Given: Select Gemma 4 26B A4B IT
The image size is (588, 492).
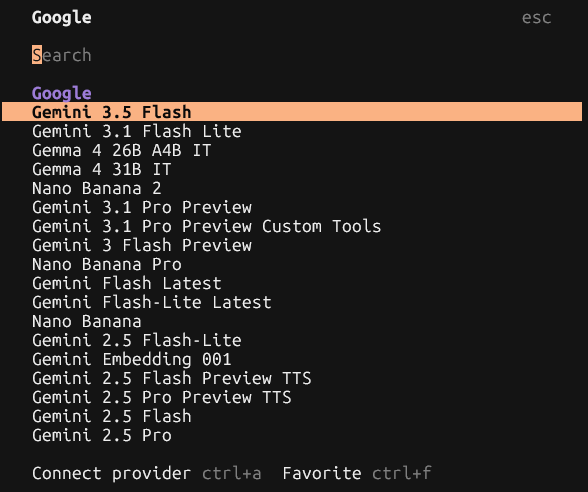Looking at the screenshot, I should pyautogui.click(x=292, y=150).
